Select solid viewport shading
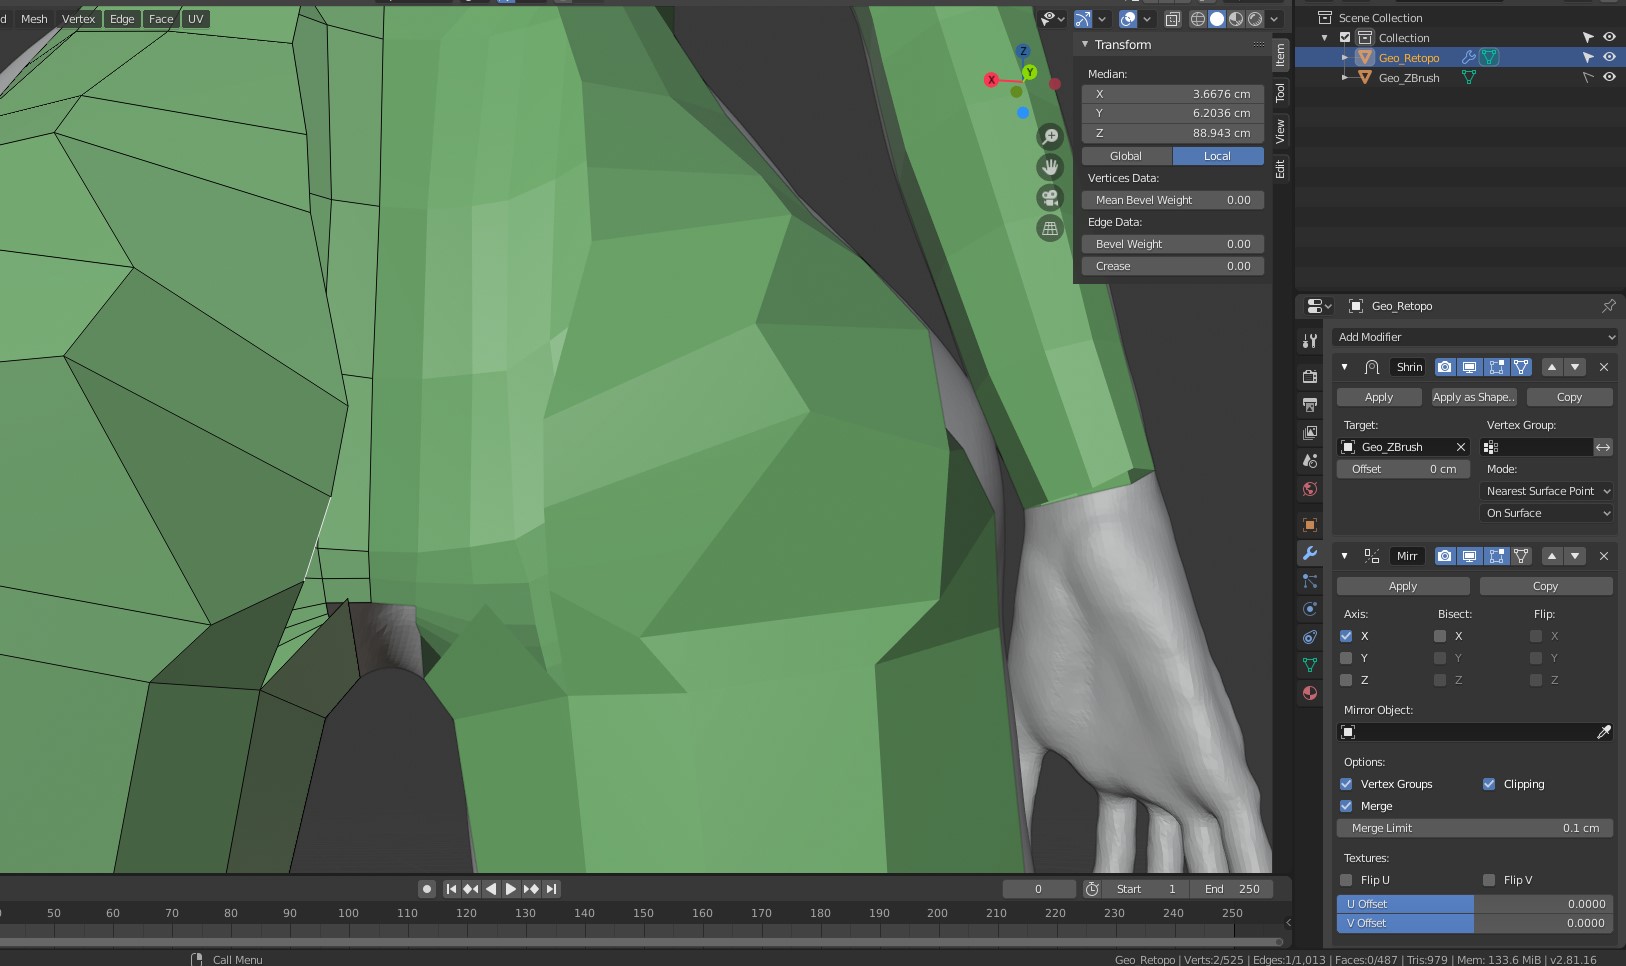1626x966 pixels. [x=1217, y=19]
